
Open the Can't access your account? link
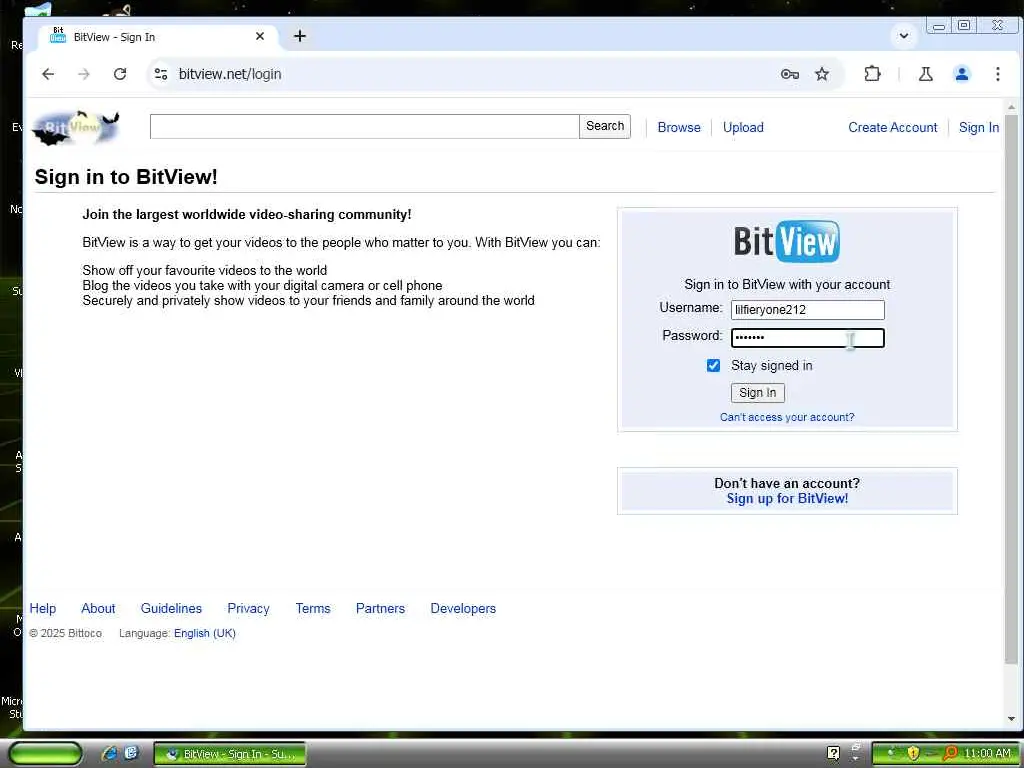click(x=787, y=417)
